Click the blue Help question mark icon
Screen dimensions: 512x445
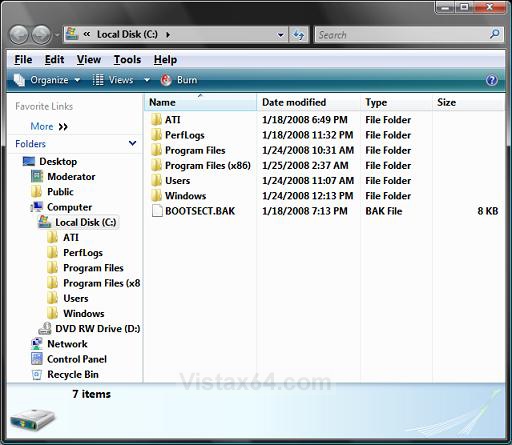(492, 80)
